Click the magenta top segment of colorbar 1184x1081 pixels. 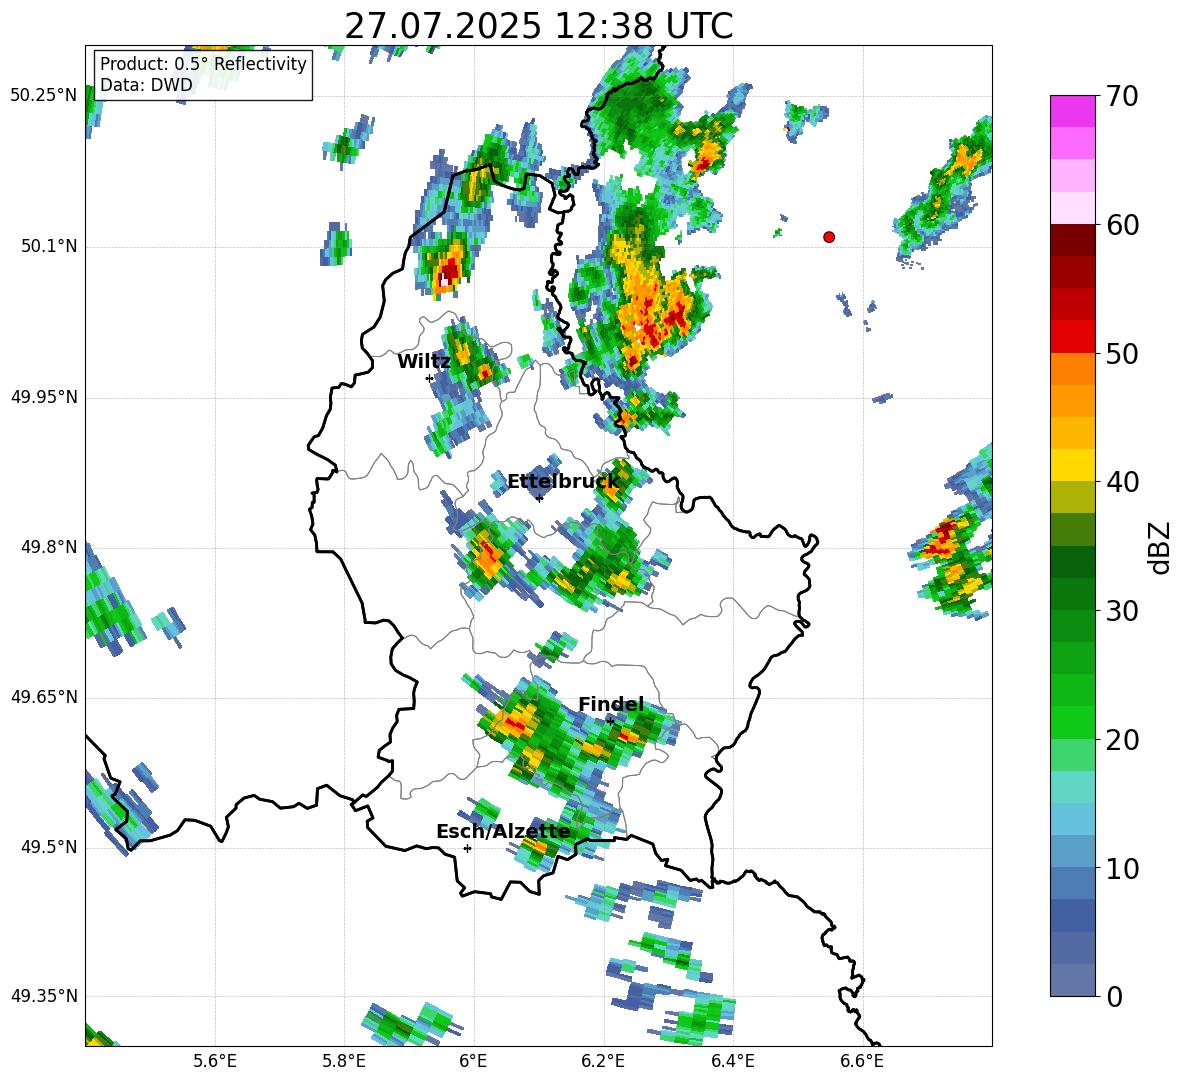click(x=1073, y=111)
